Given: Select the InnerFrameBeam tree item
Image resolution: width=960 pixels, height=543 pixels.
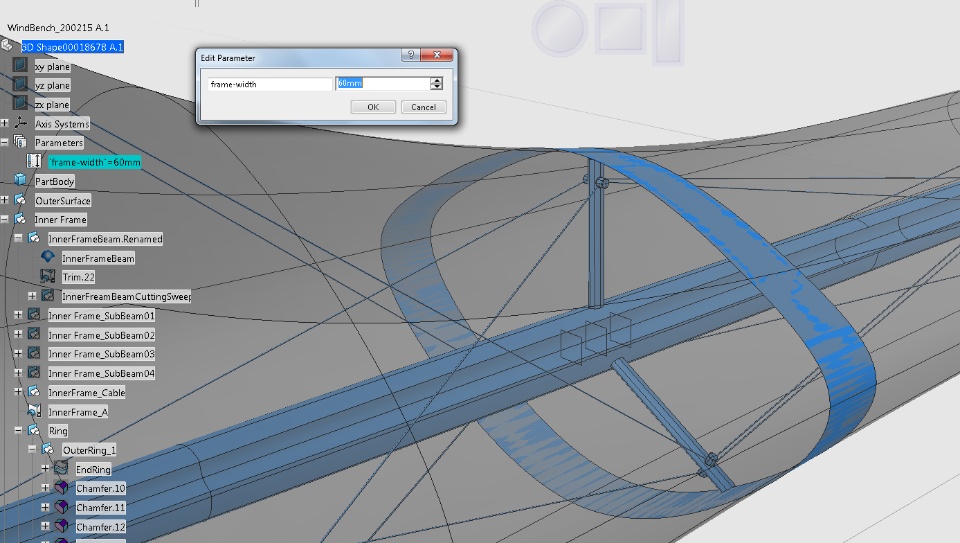Looking at the screenshot, I should pos(98,258).
